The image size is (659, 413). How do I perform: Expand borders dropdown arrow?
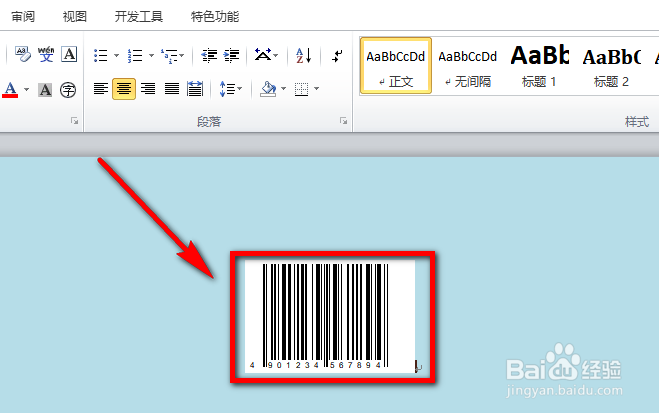[x=316, y=89]
